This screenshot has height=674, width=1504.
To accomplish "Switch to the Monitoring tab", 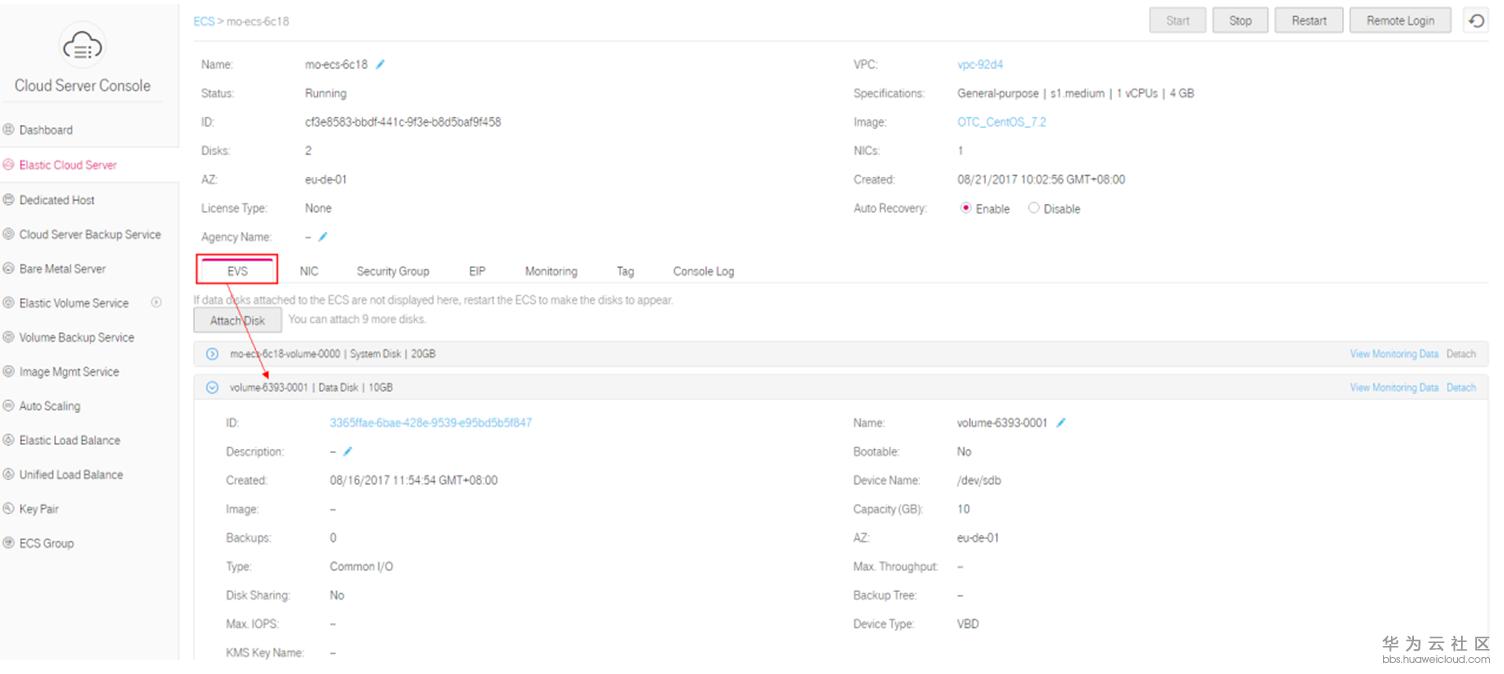I will tap(551, 271).
